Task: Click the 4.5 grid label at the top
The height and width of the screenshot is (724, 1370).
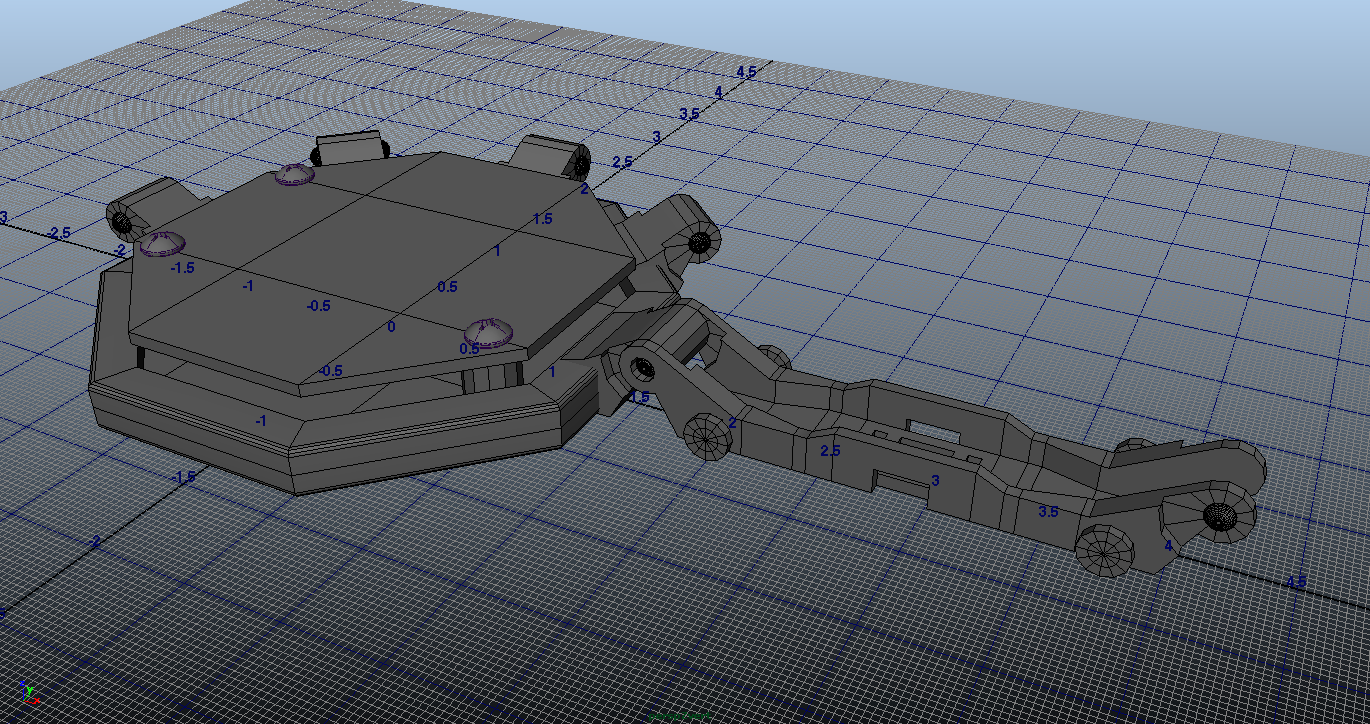Action: (x=746, y=72)
